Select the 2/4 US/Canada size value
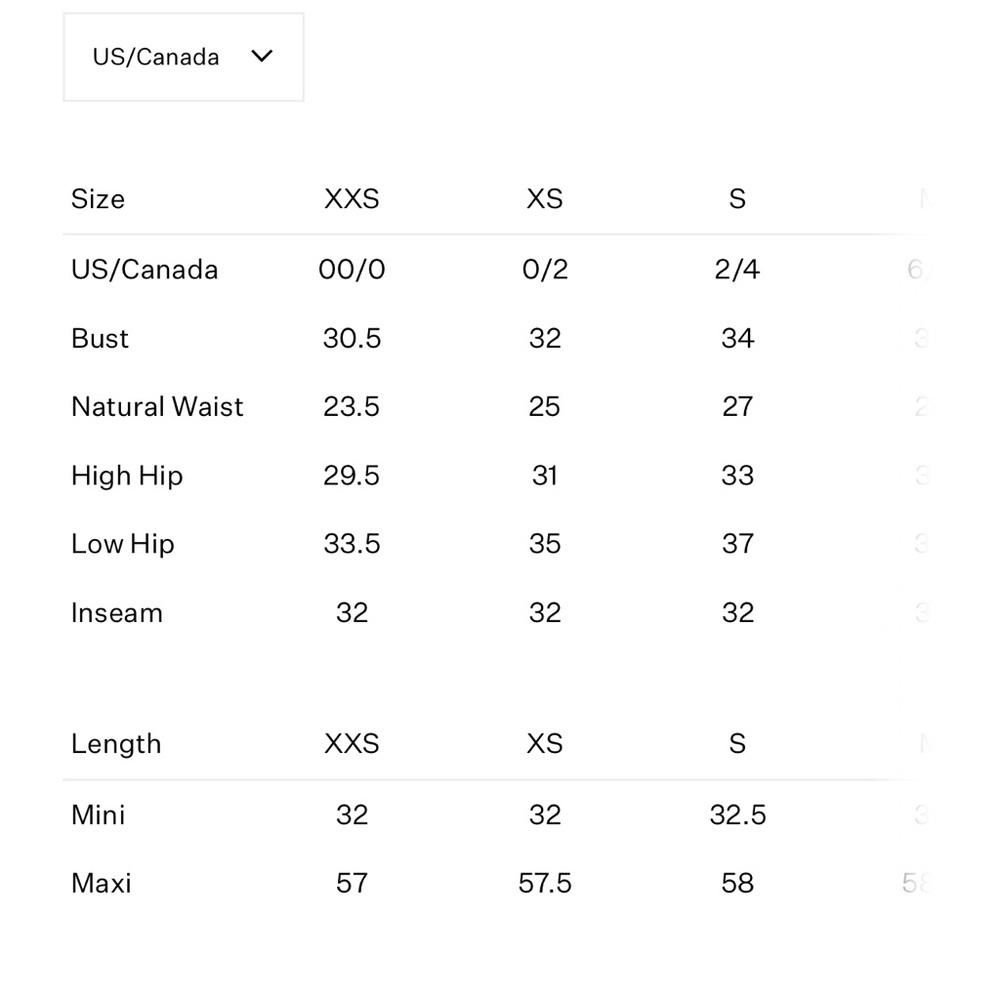The height and width of the screenshot is (1000, 1000). coord(737,270)
